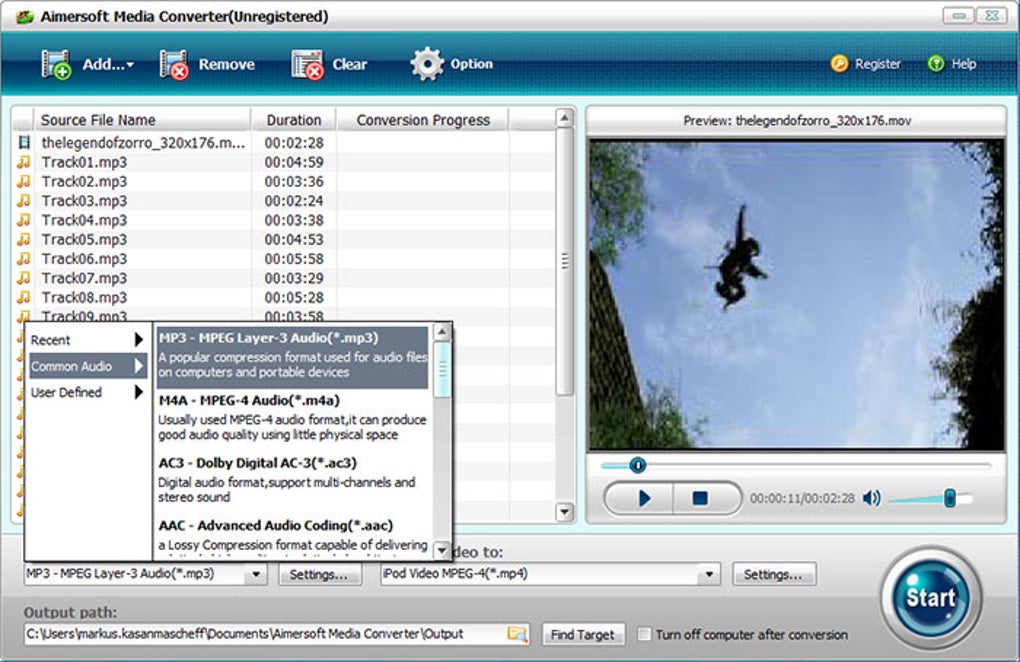Open the Common Audio submenu

tap(88, 366)
